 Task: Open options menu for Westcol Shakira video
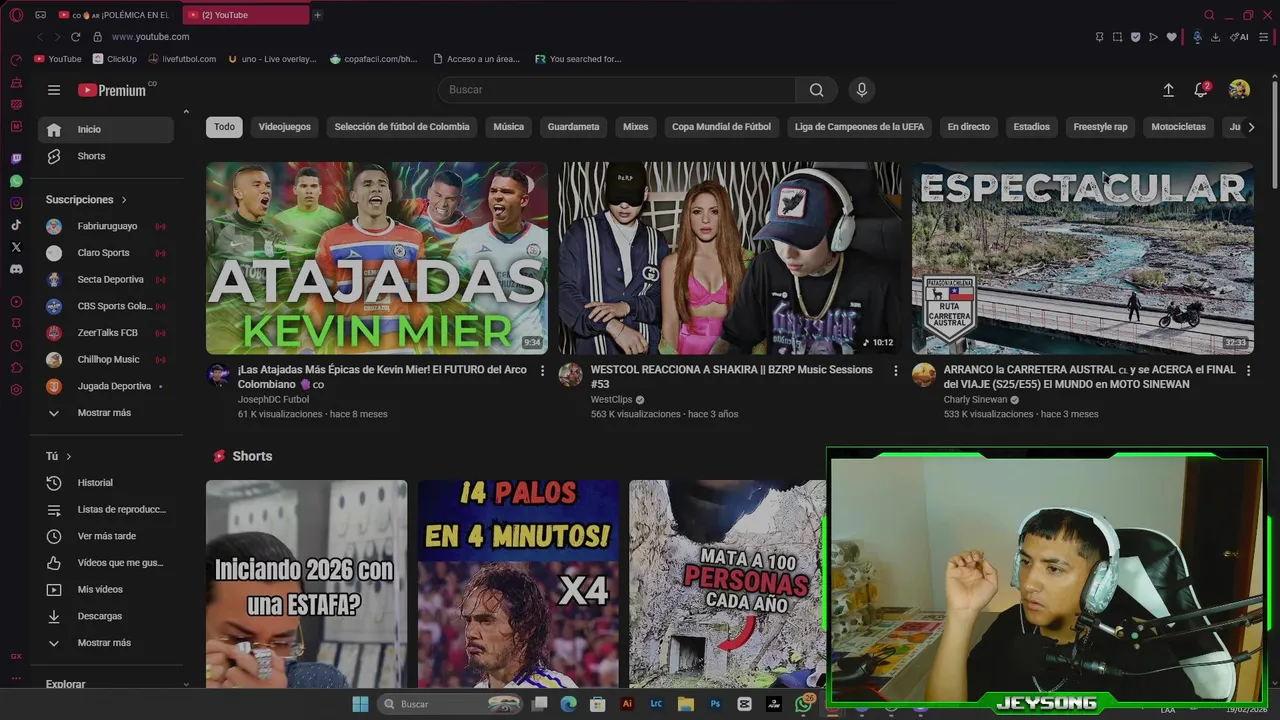[x=896, y=370]
